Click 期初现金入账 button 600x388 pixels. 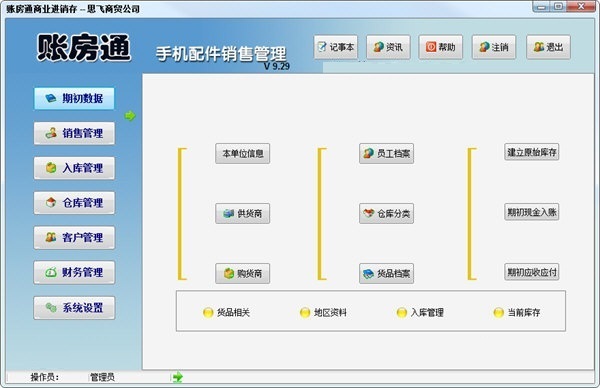pyautogui.click(x=532, y=212)
